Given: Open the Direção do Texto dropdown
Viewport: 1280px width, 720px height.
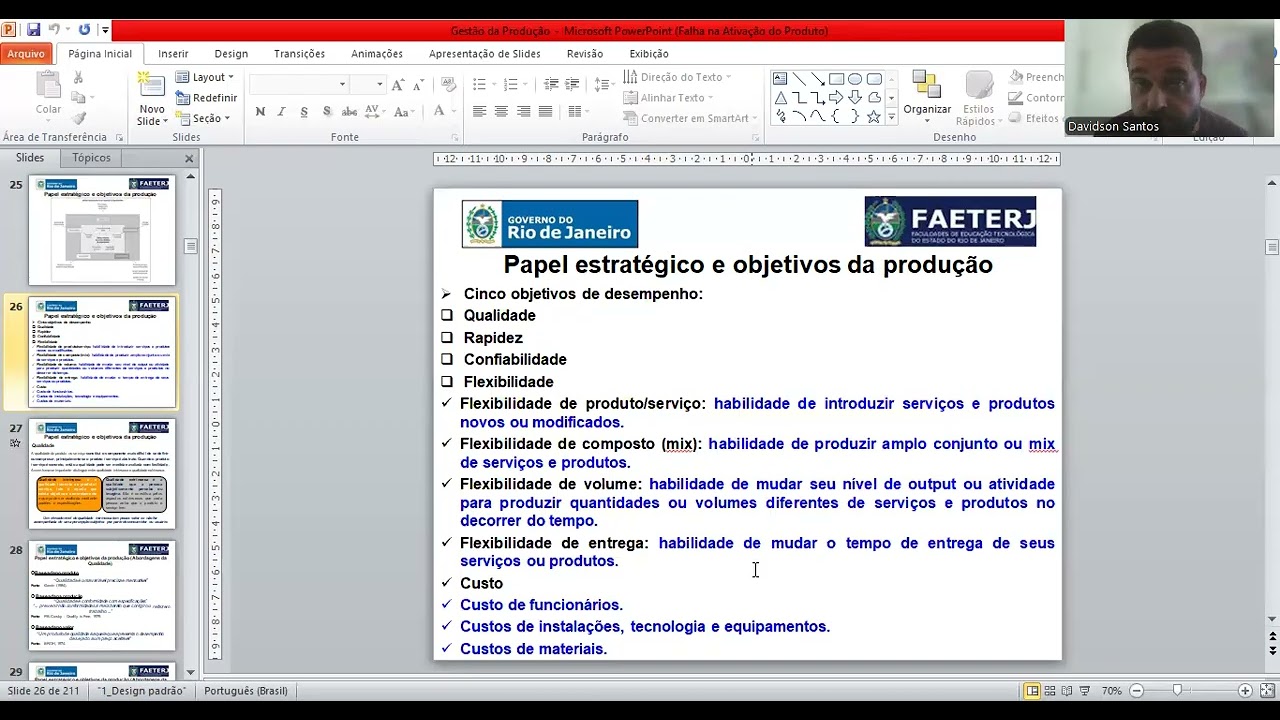Looking at the screenshot, I should pyautogui.click(x=677, y=77).
